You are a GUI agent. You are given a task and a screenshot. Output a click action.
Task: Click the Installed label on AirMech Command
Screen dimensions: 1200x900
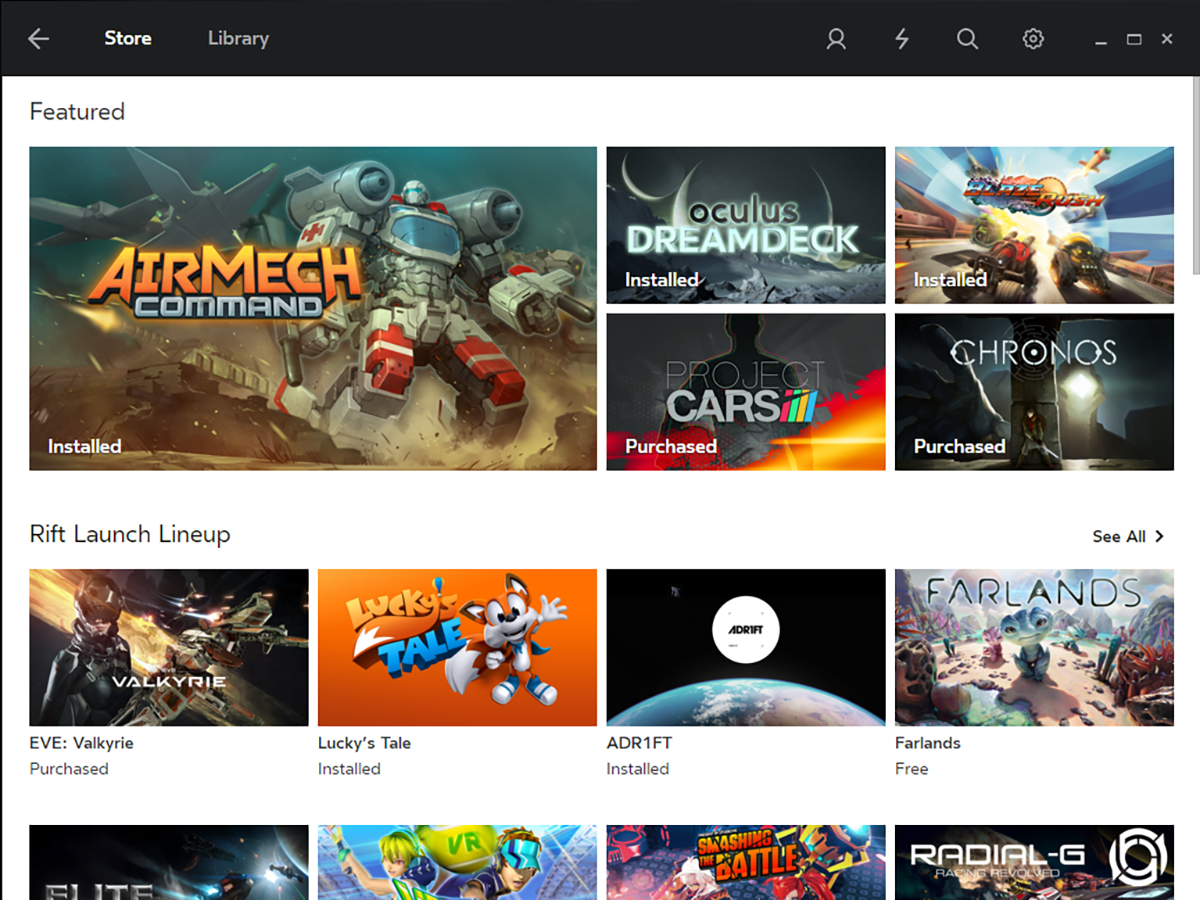click(85, 447)
